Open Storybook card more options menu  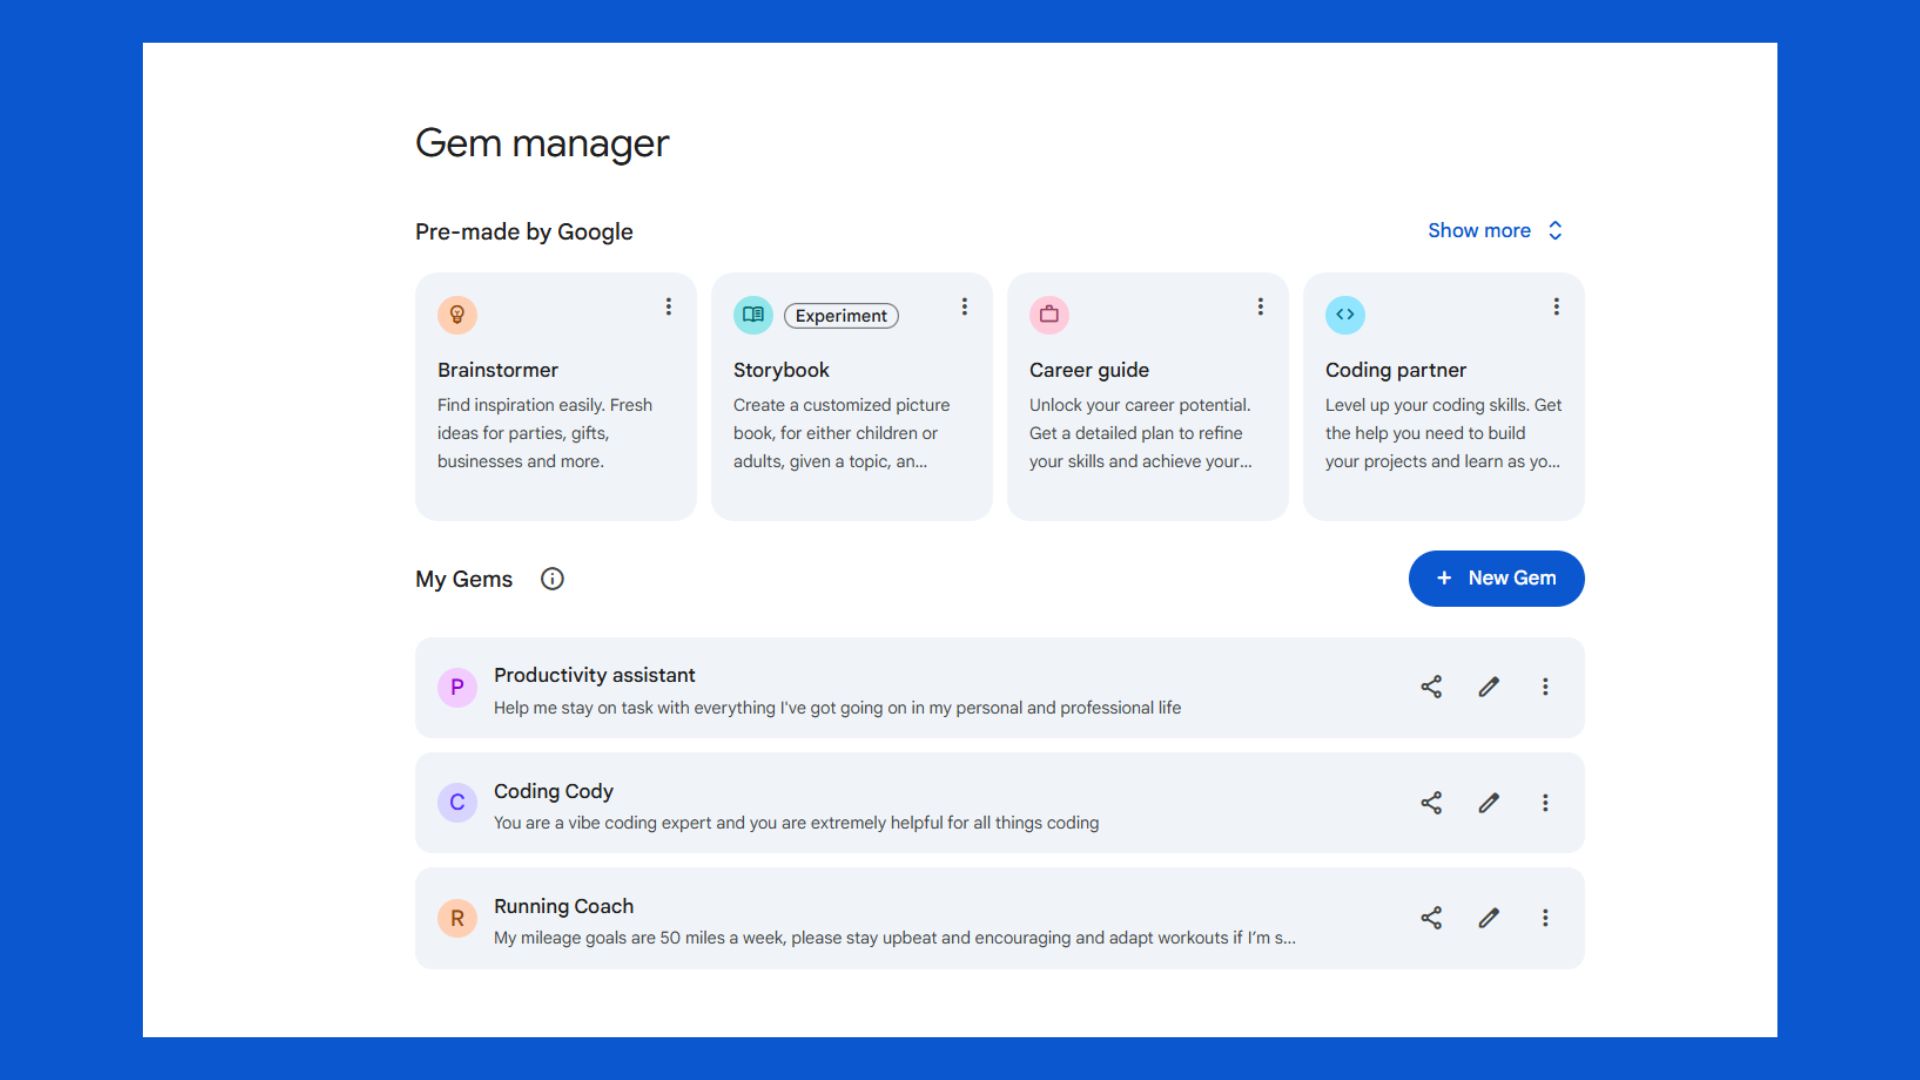pyautogui.click(x=964, y=307)
